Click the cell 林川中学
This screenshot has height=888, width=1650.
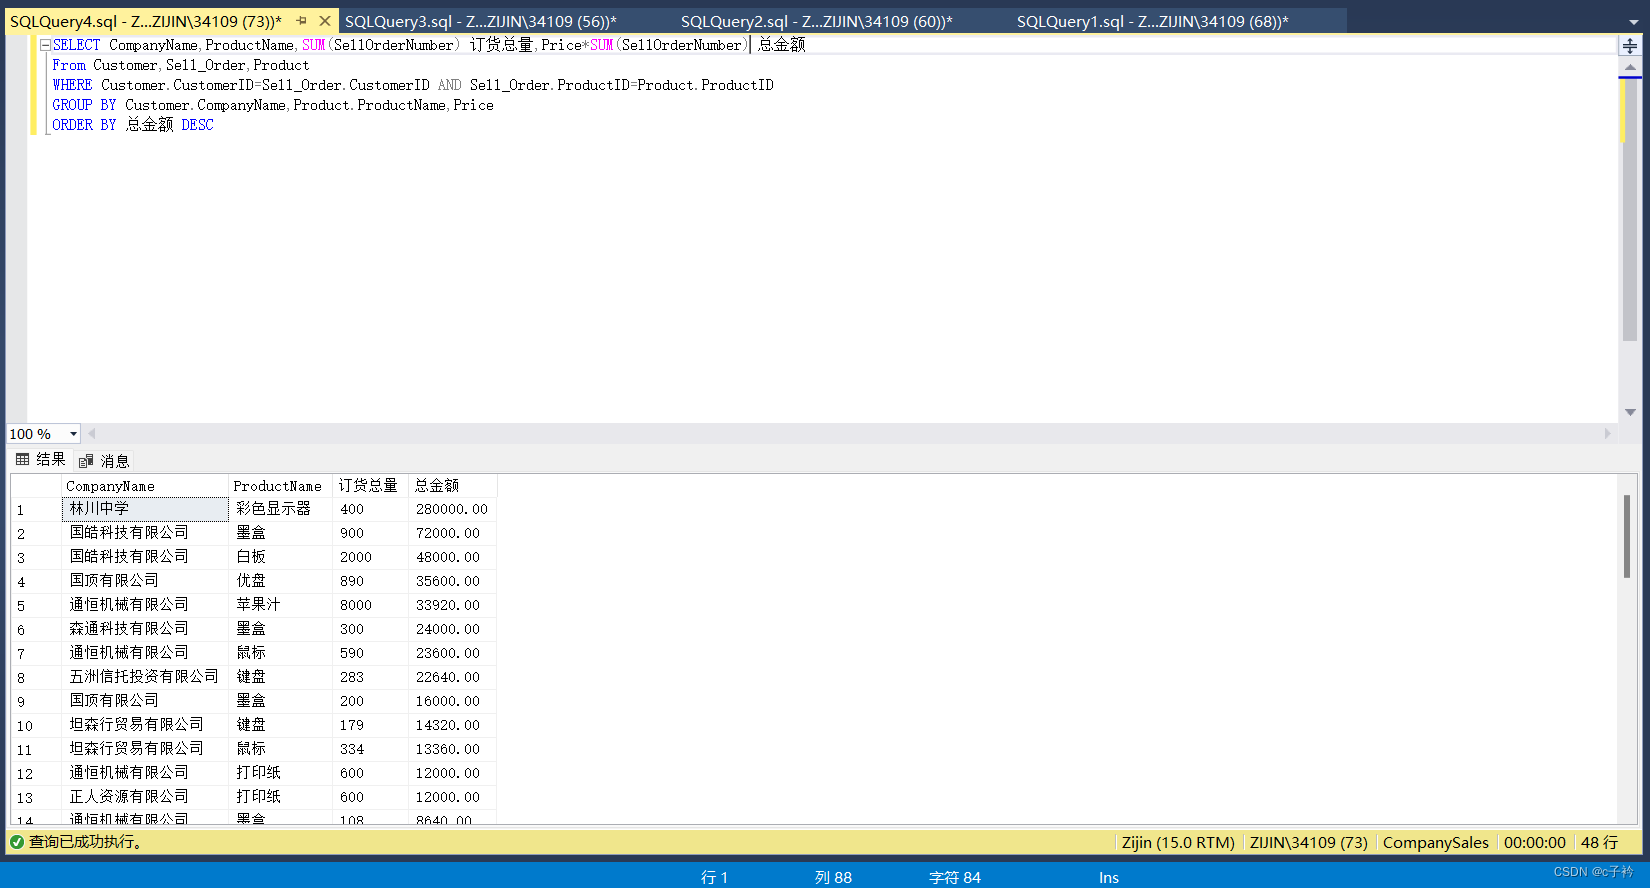coord(145,509)
